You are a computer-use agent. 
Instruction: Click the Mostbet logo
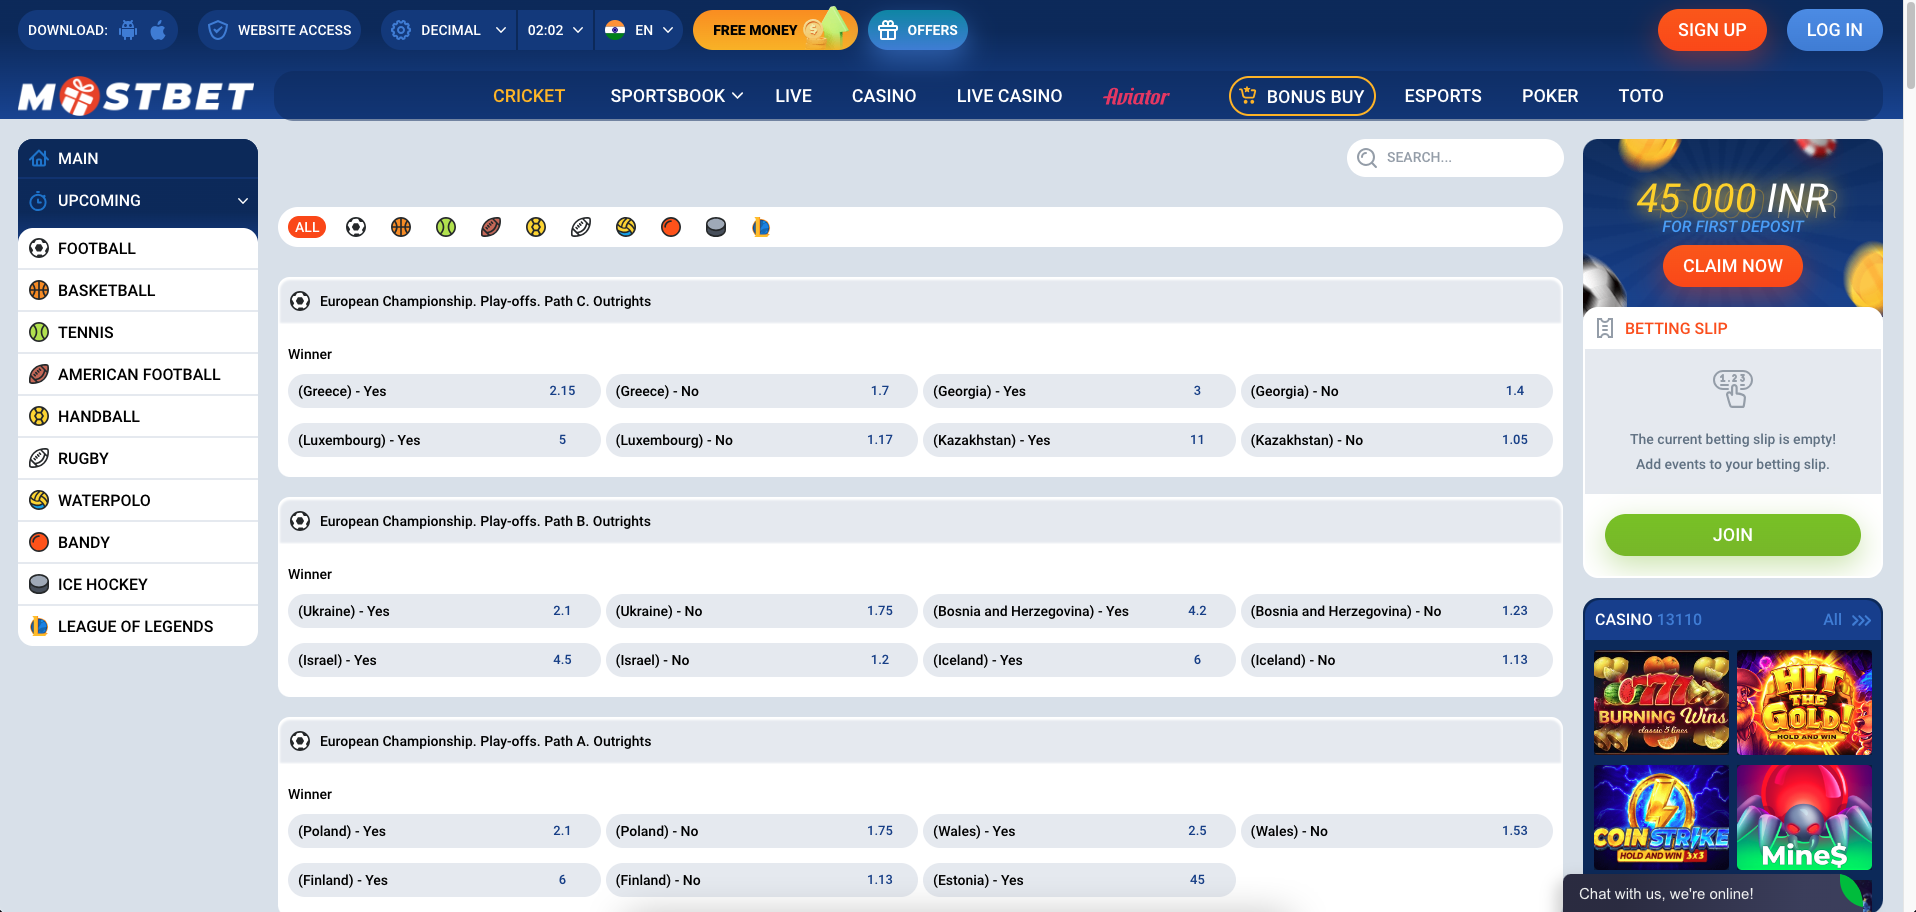(136, 96)
